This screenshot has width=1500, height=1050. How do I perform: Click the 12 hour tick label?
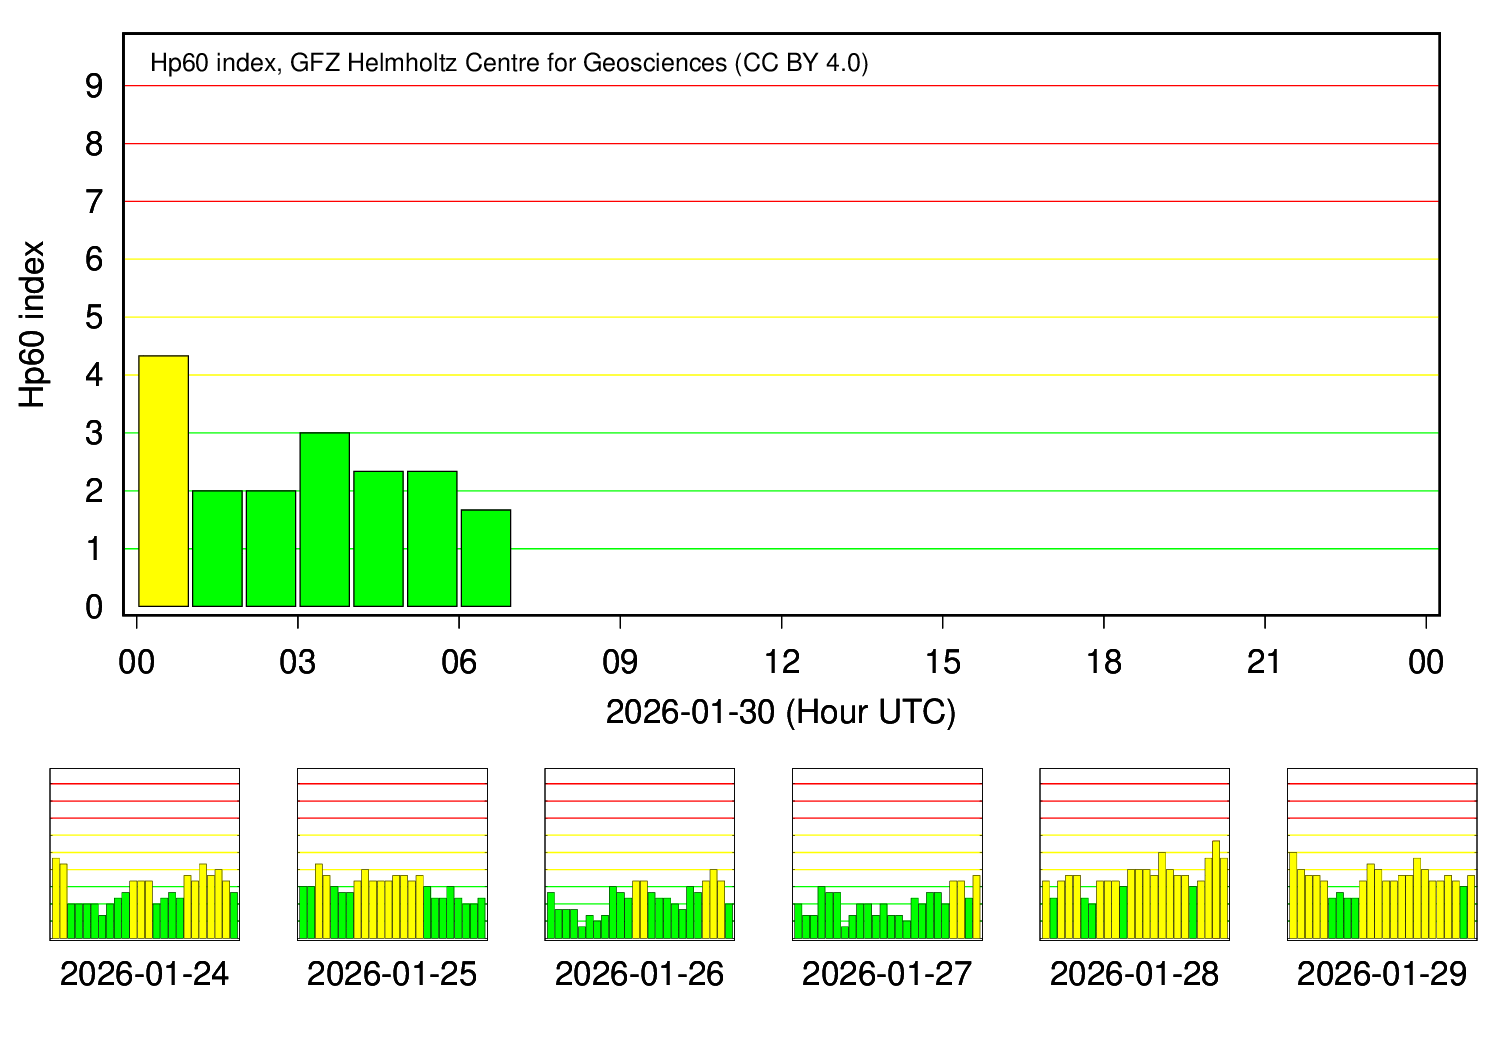[783, 660]
